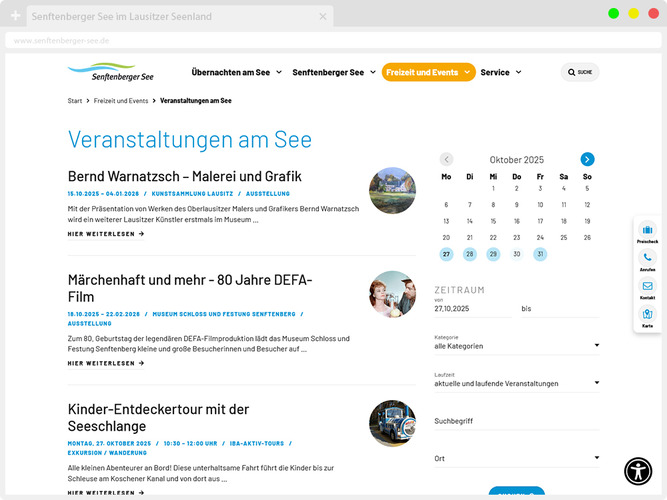
Task: Select October 29 in the calendar
Action: (493, 254)
